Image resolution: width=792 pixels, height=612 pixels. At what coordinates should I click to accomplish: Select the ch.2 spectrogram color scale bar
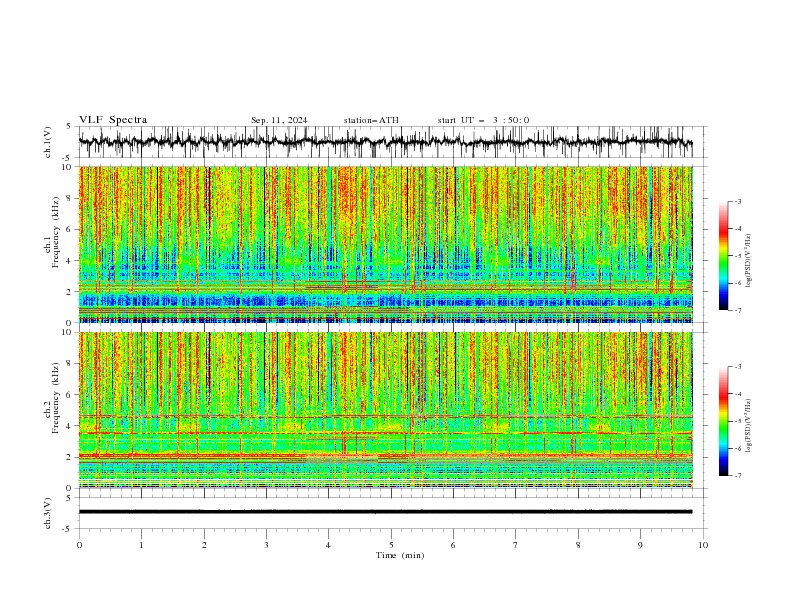[x=723, y=421]
